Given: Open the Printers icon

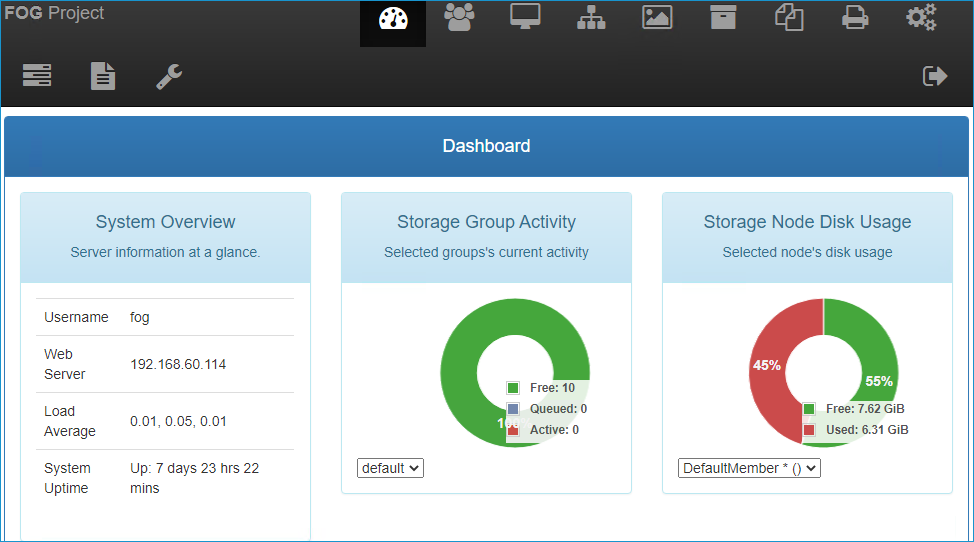Looking at the screenshot, I should pyautogui.click(x=855, y=18).
